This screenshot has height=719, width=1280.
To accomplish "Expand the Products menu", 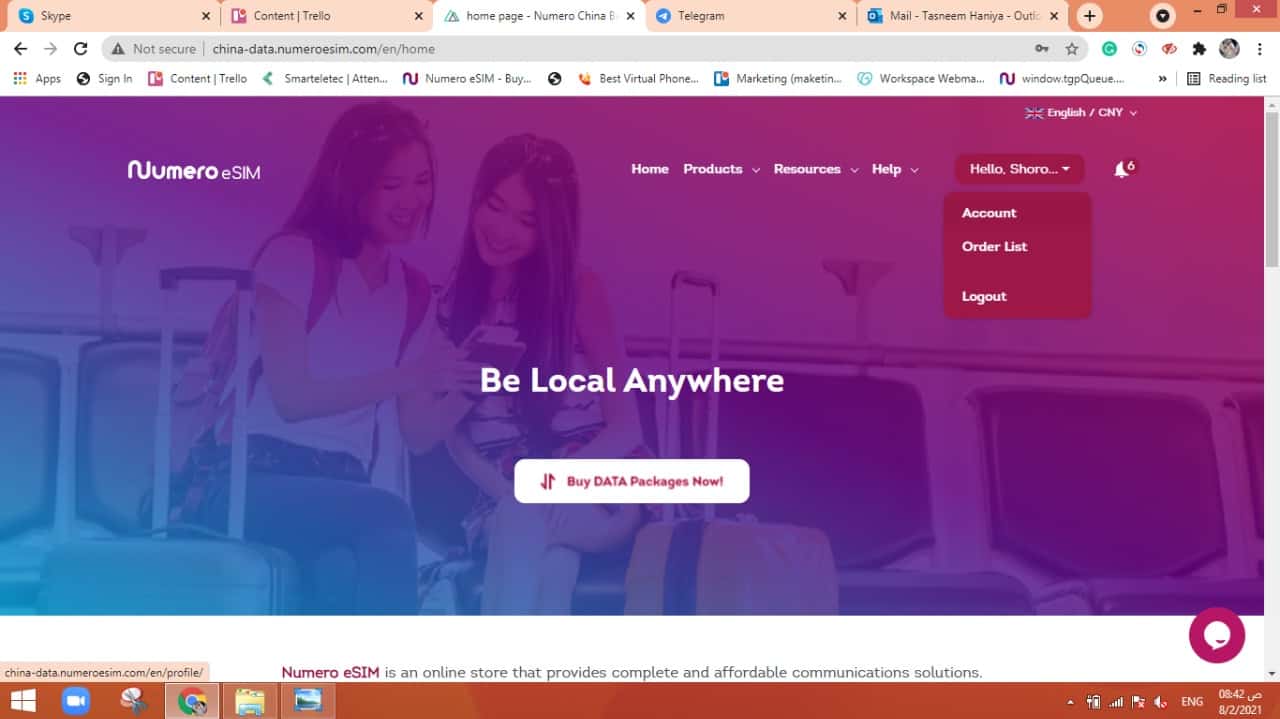I will [720, 169].
